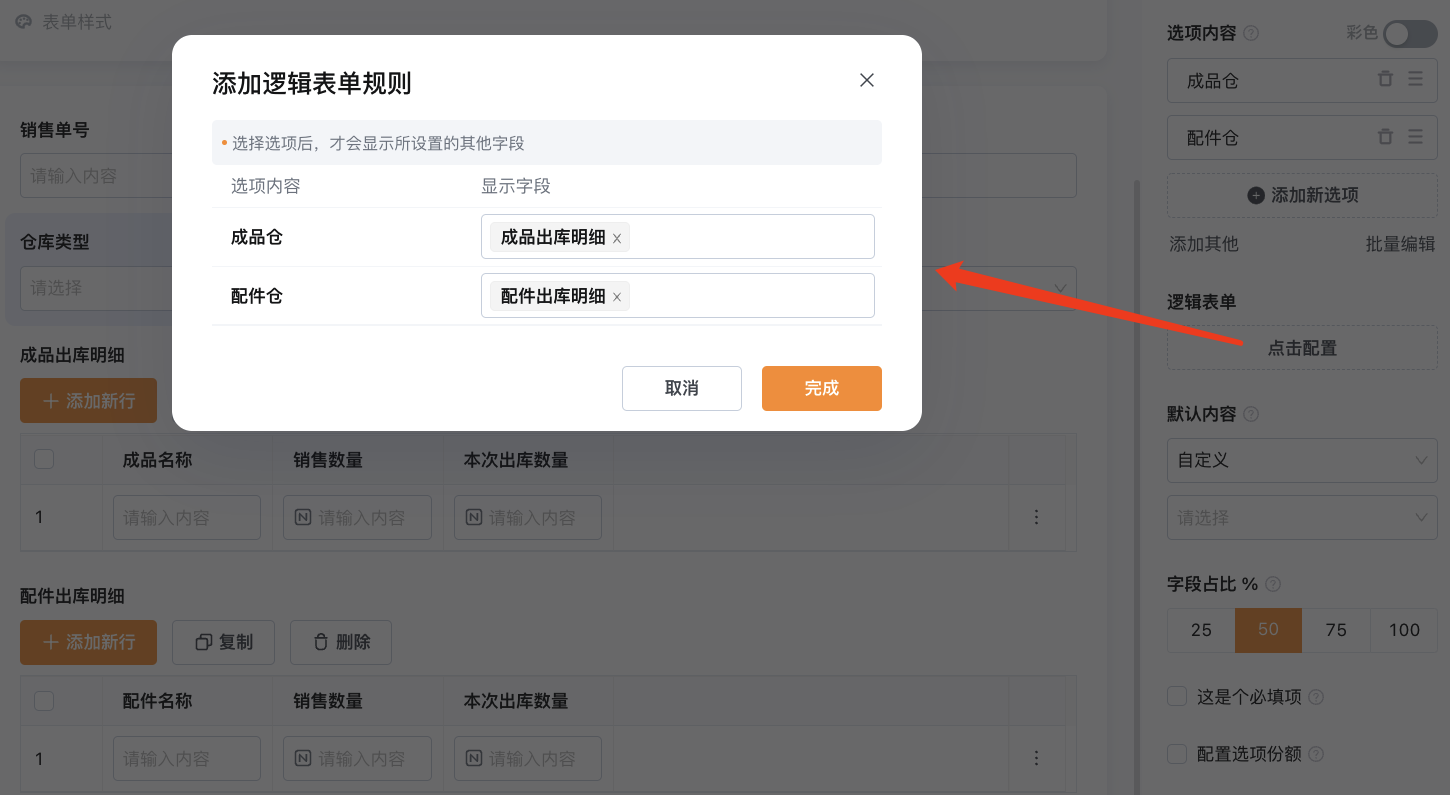Click 删除 button in 配件出库明细
1450x795 pixels.
pyautogui.click(x=341, y=642)
